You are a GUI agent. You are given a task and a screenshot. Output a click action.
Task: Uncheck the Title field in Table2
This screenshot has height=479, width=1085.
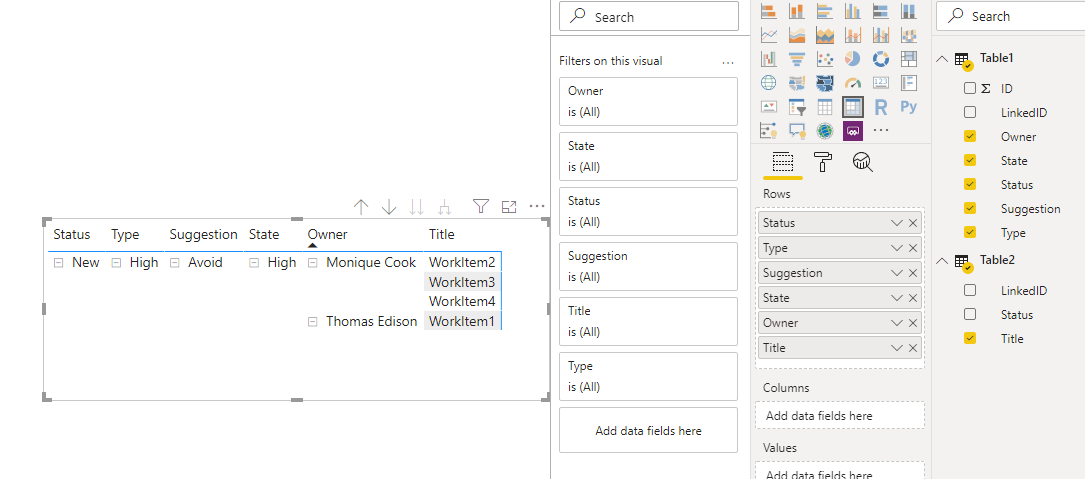(970, 338)
